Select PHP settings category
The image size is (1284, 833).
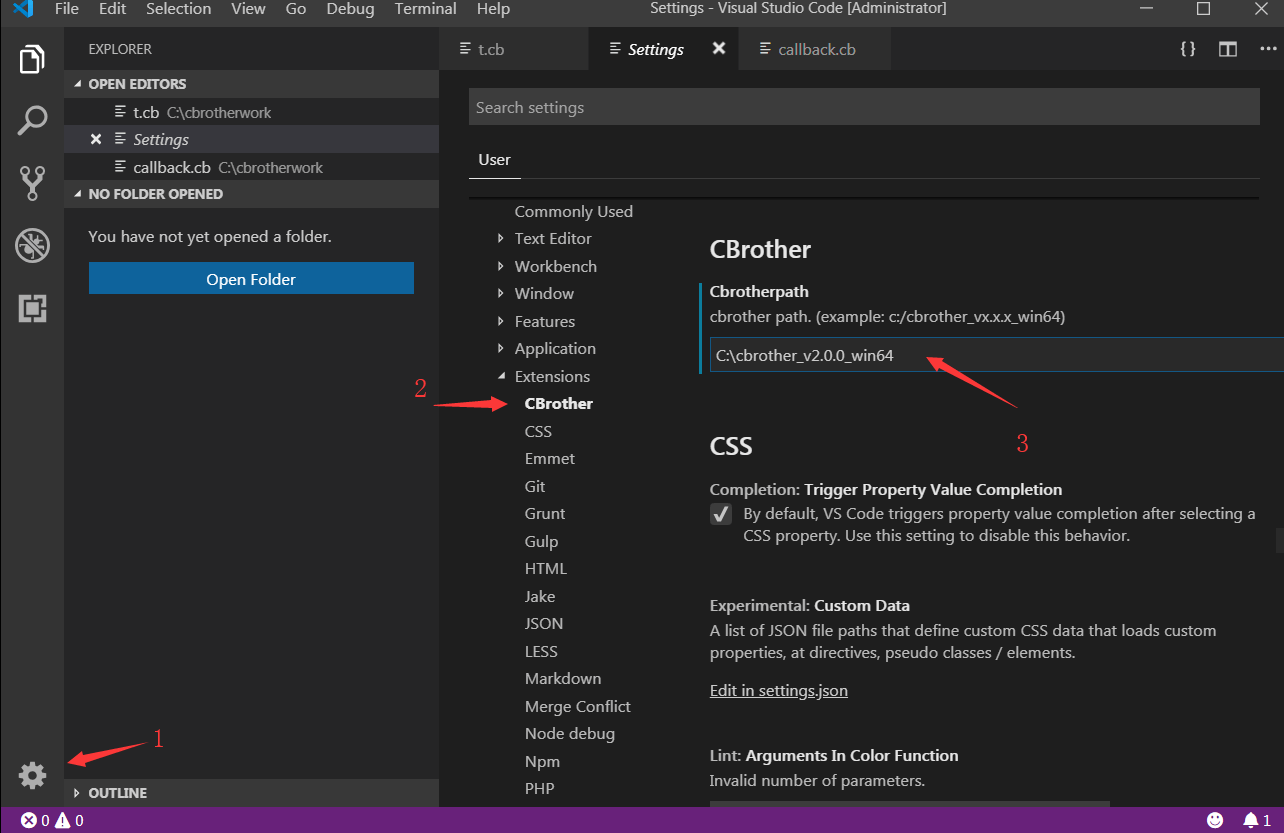tap(540, 789)
